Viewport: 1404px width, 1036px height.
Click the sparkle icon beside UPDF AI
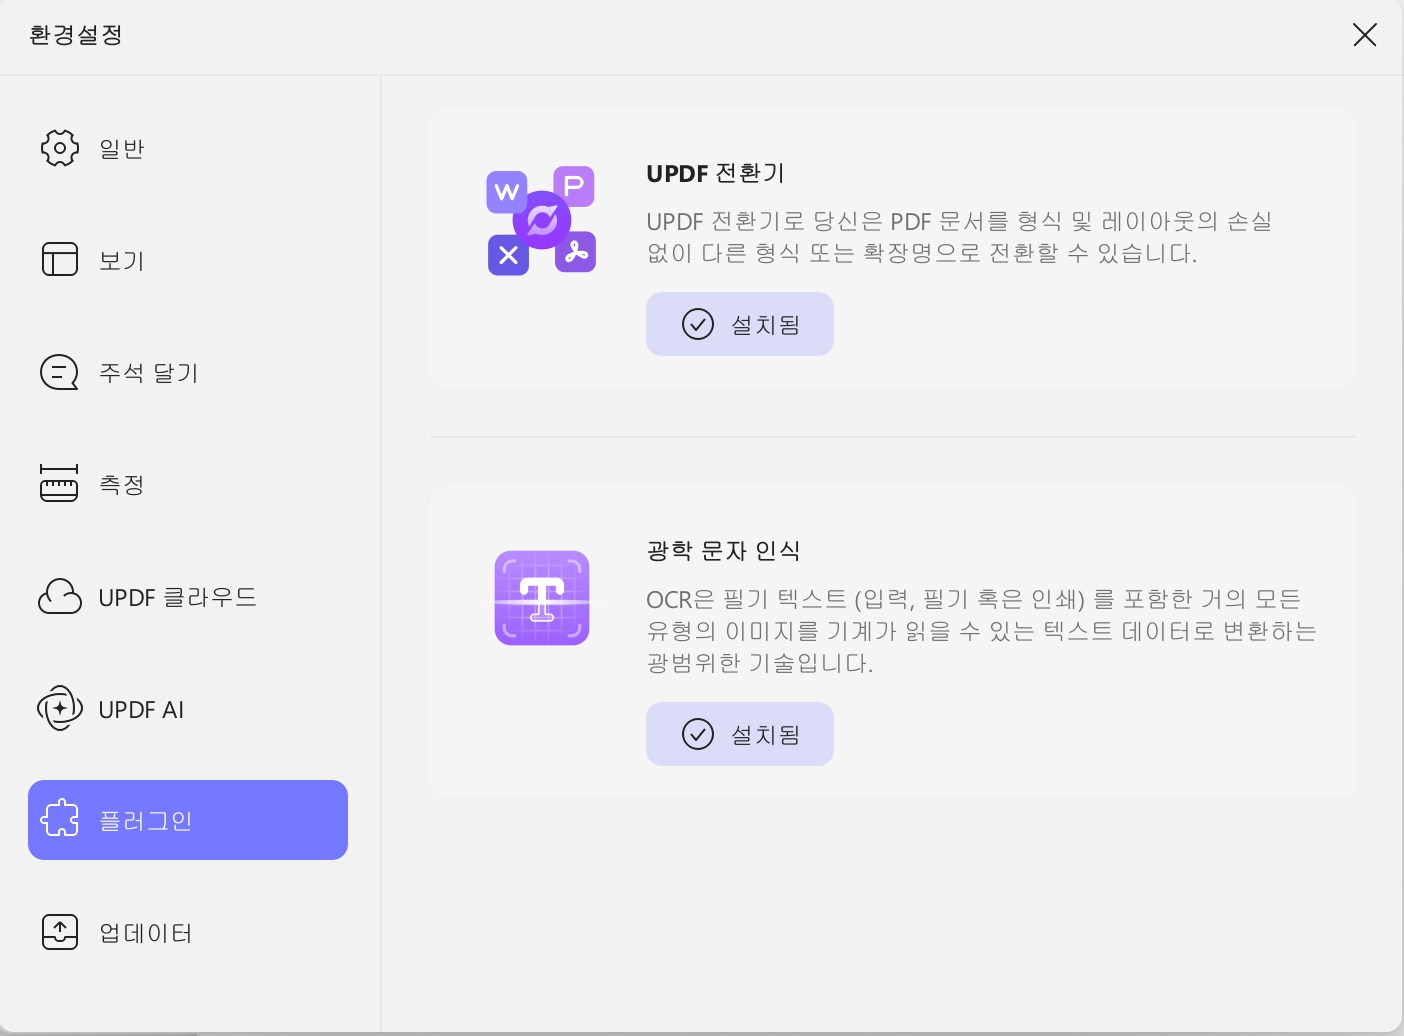coord(60,709)
